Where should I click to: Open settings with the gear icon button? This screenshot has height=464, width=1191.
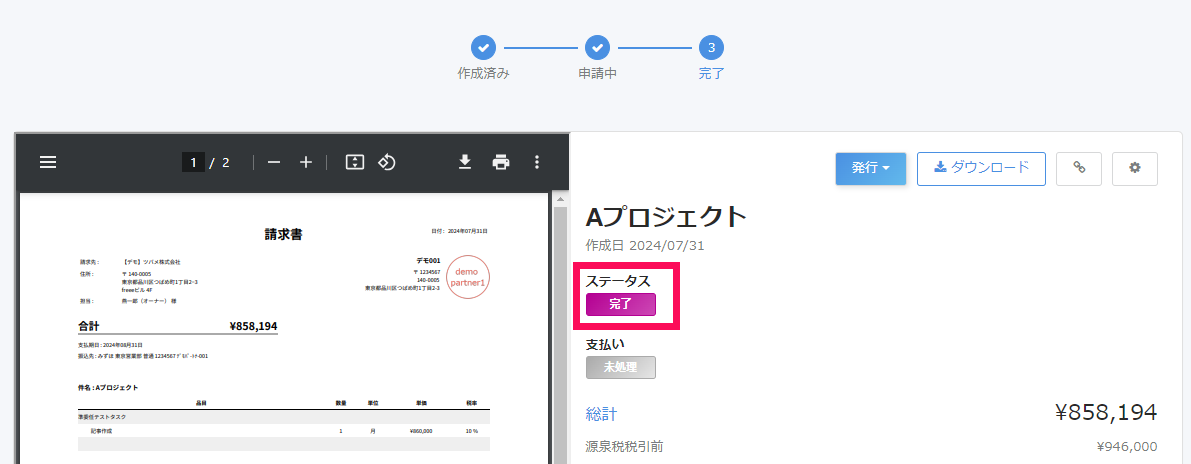1135,169
